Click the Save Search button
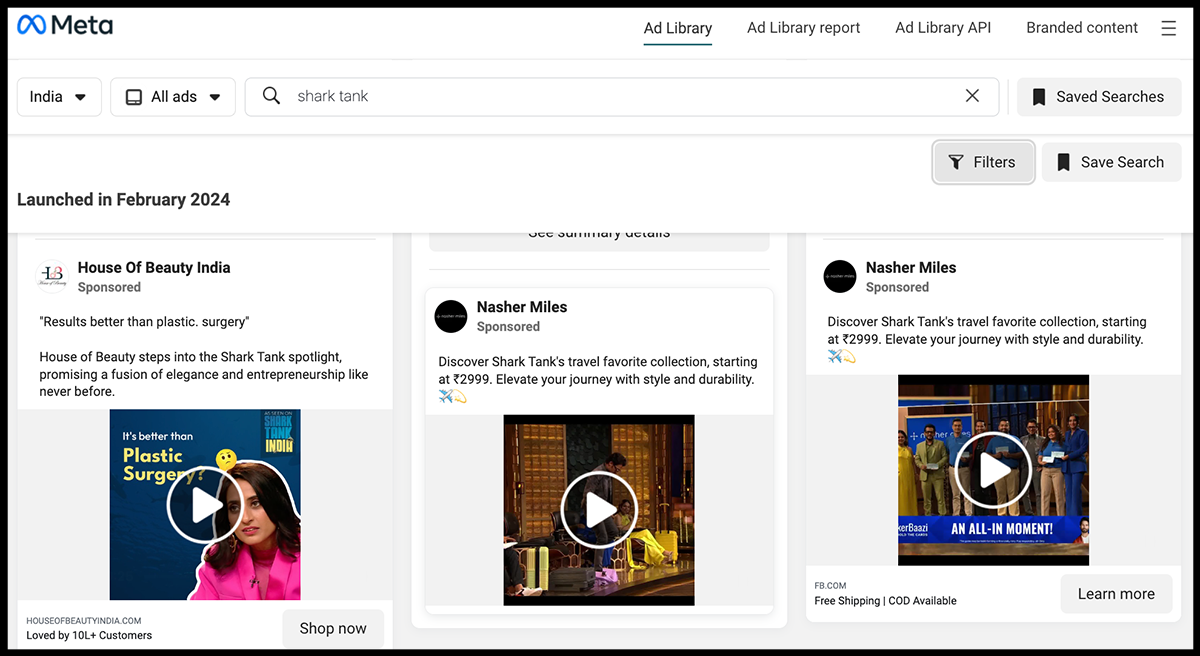Screen dimensions: 1200x656 click(1111, 162)
